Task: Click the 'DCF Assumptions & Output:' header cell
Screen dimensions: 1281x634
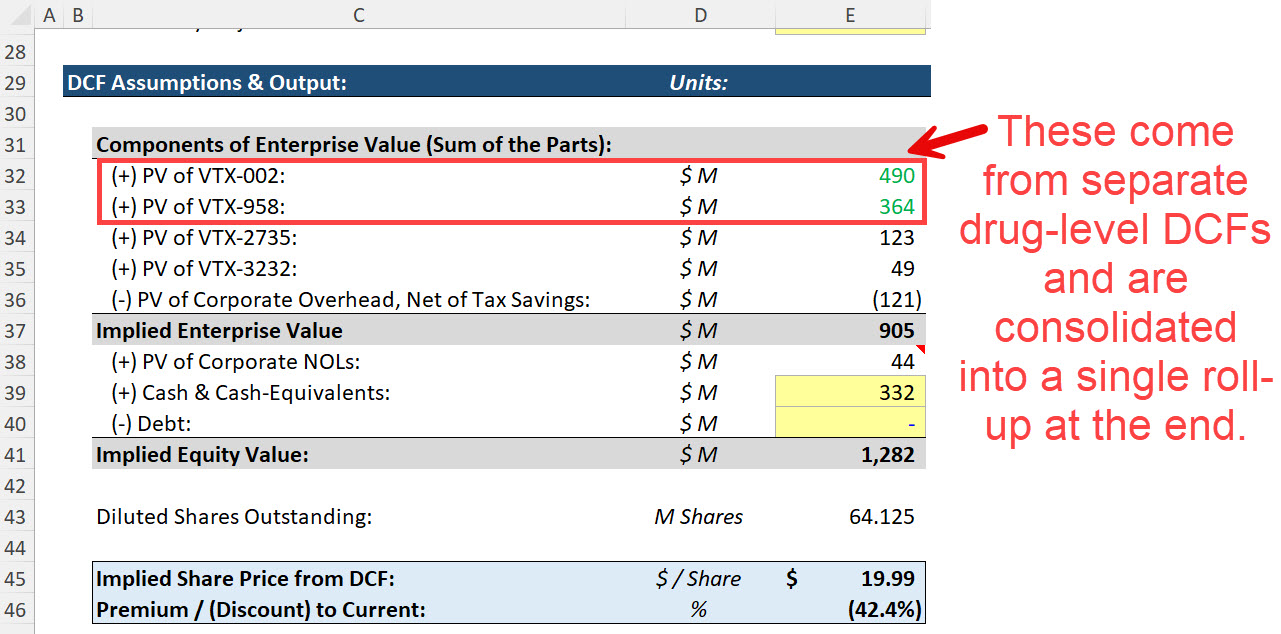Action: point(207,82)
